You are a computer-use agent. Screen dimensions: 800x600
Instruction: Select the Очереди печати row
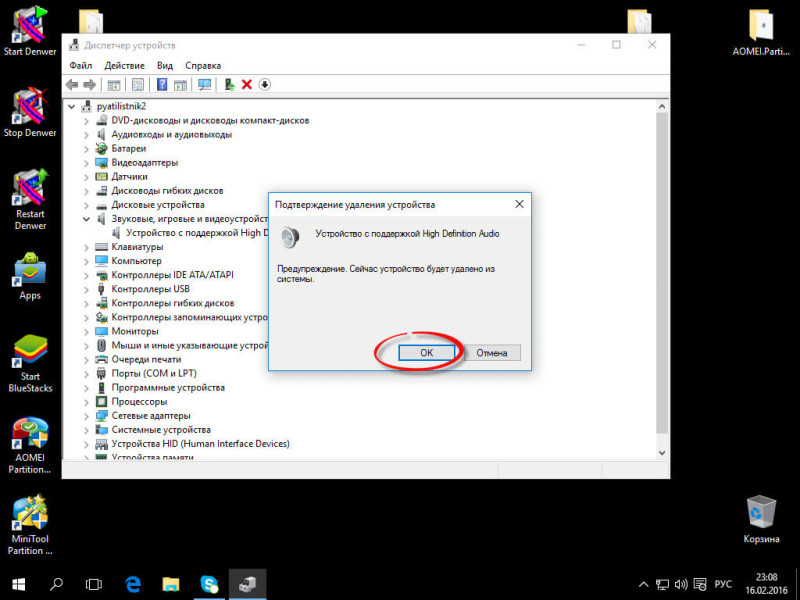tap(146, 360)
